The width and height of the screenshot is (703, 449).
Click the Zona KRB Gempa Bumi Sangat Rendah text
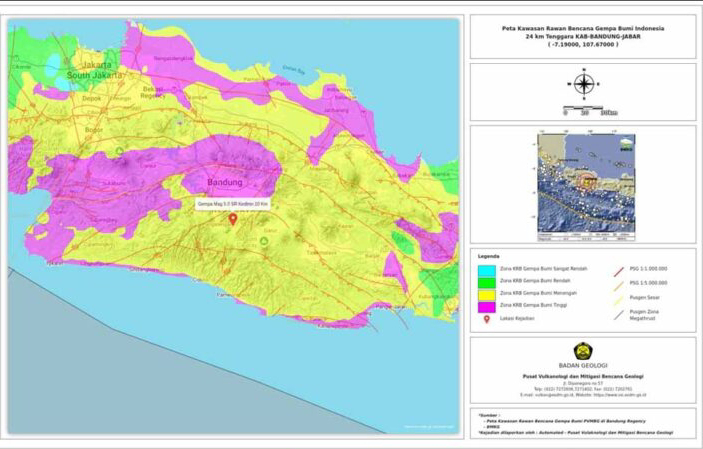tap(543, 269)
